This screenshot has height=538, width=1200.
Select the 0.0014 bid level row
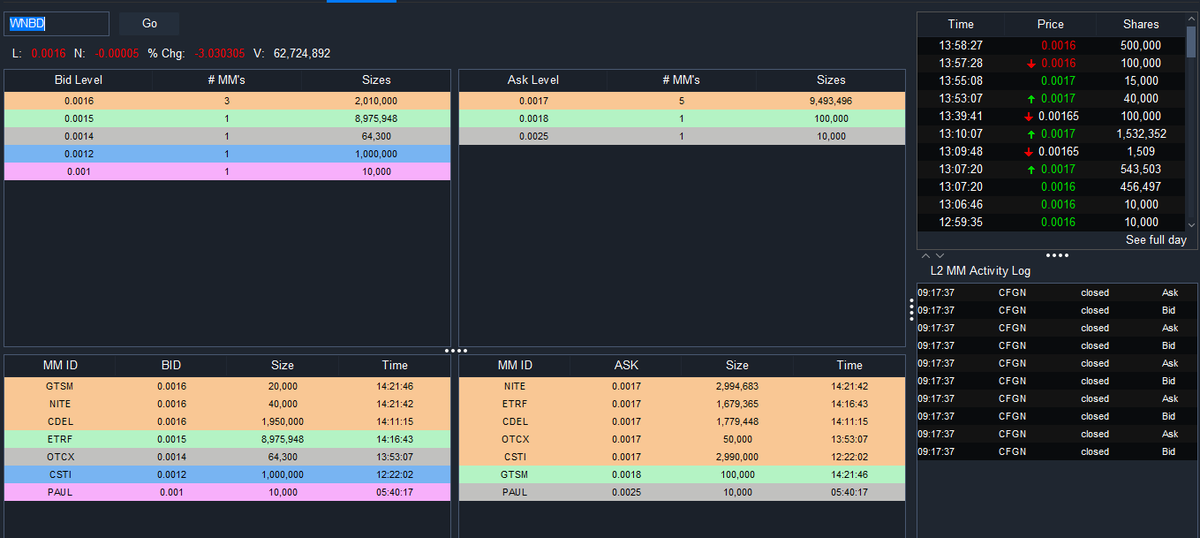(x=228, y=136)
